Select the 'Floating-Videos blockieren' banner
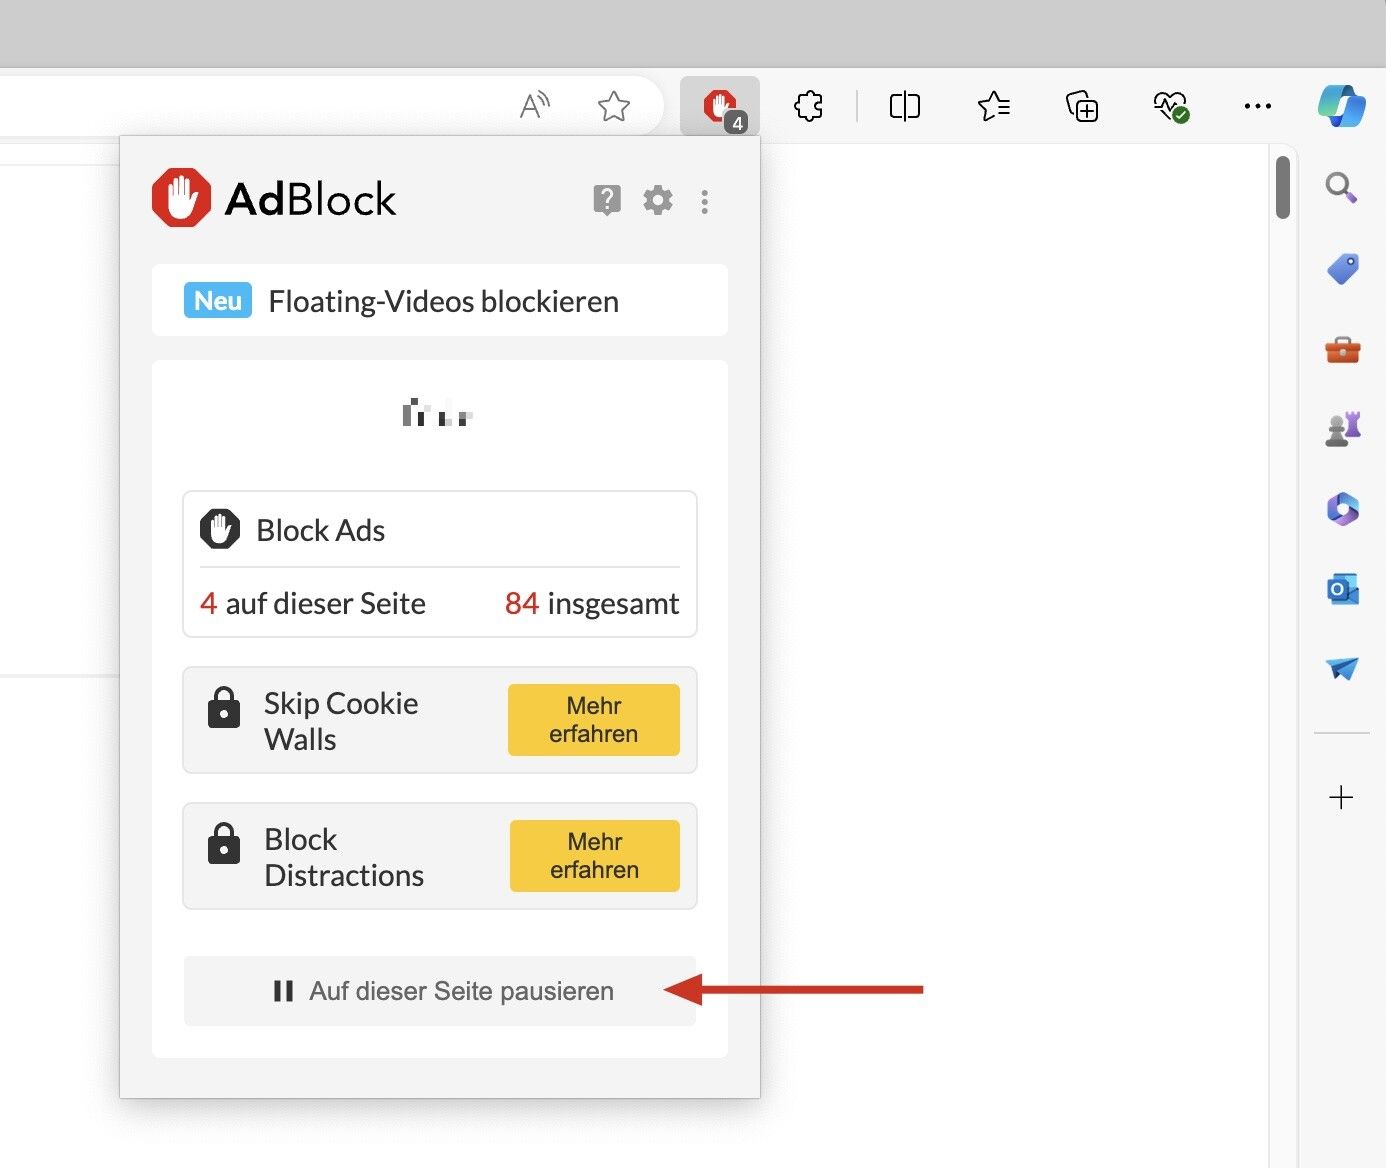The image size is (1386, 1168). pyautogui.click(x=440, y=301)
